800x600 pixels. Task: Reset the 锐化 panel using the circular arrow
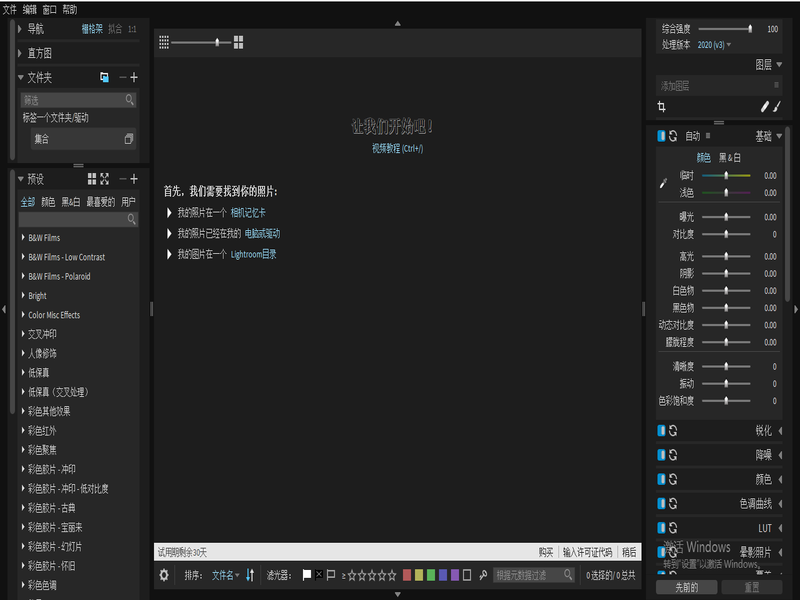(x=673, y=431)
